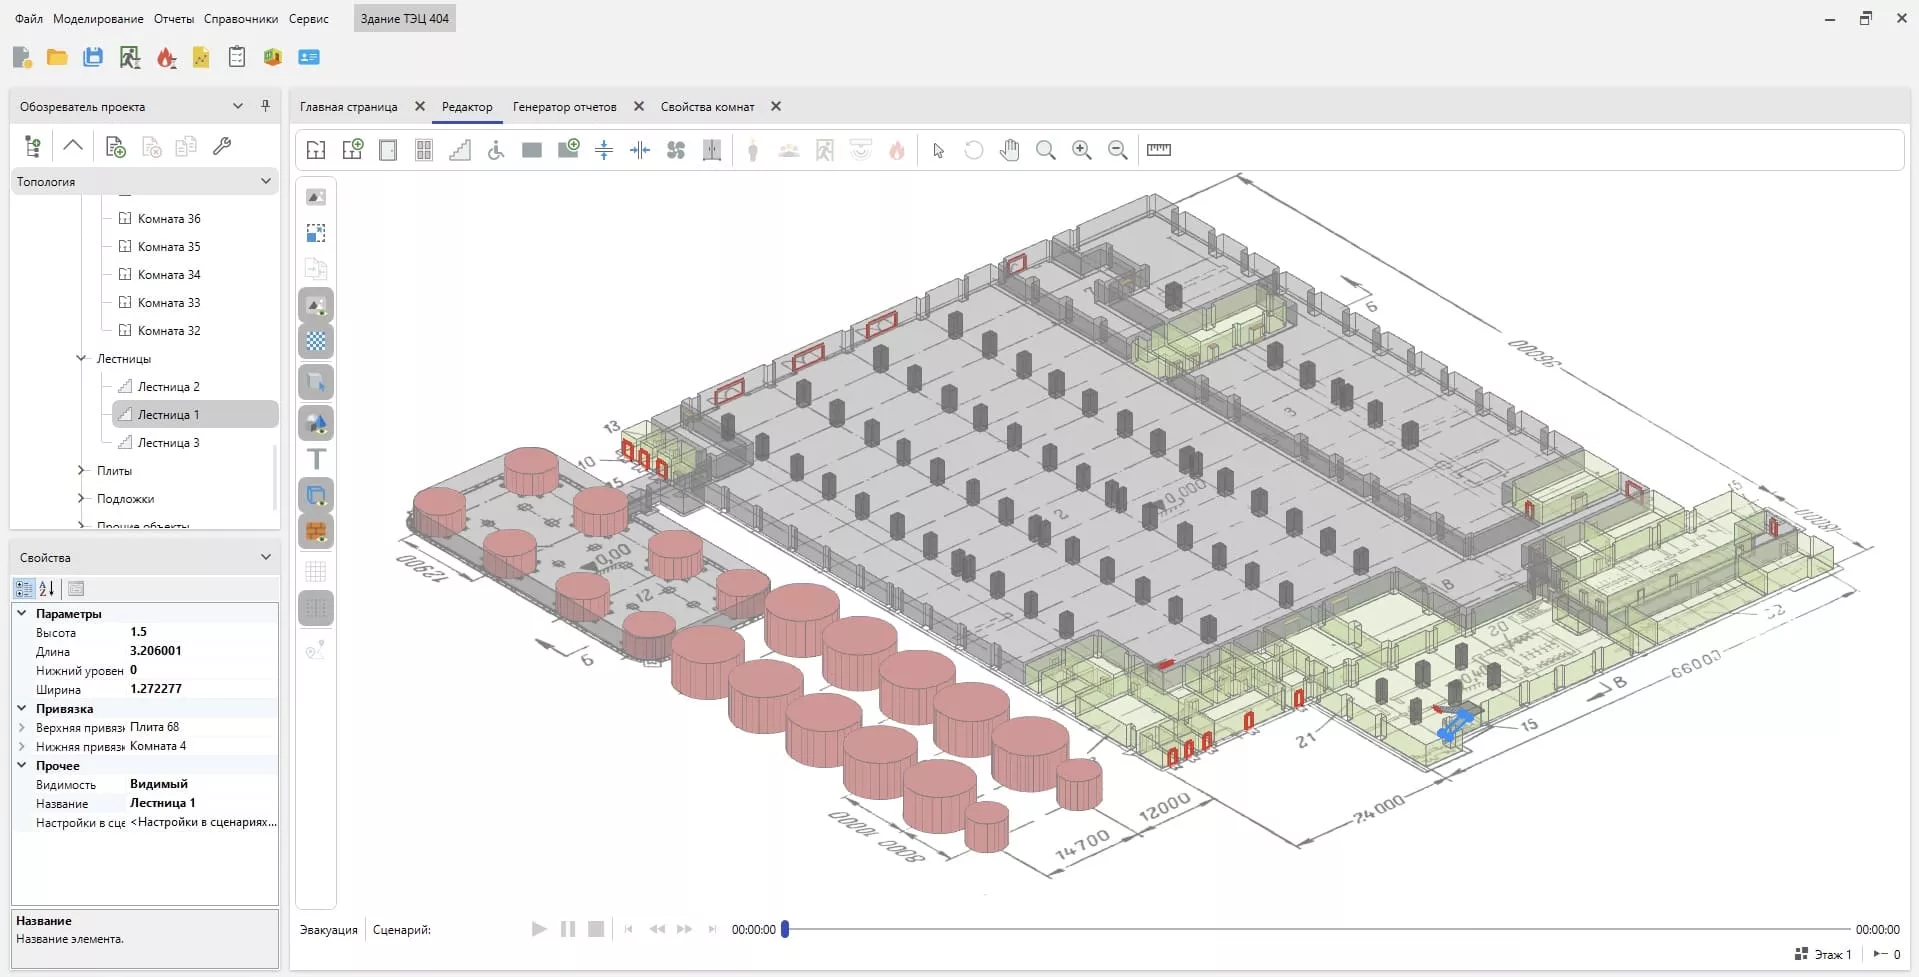The width and height of the screenshot is (1919, 977).
Task: Collapse the Лестницы tree node
Action: (82, 358)
